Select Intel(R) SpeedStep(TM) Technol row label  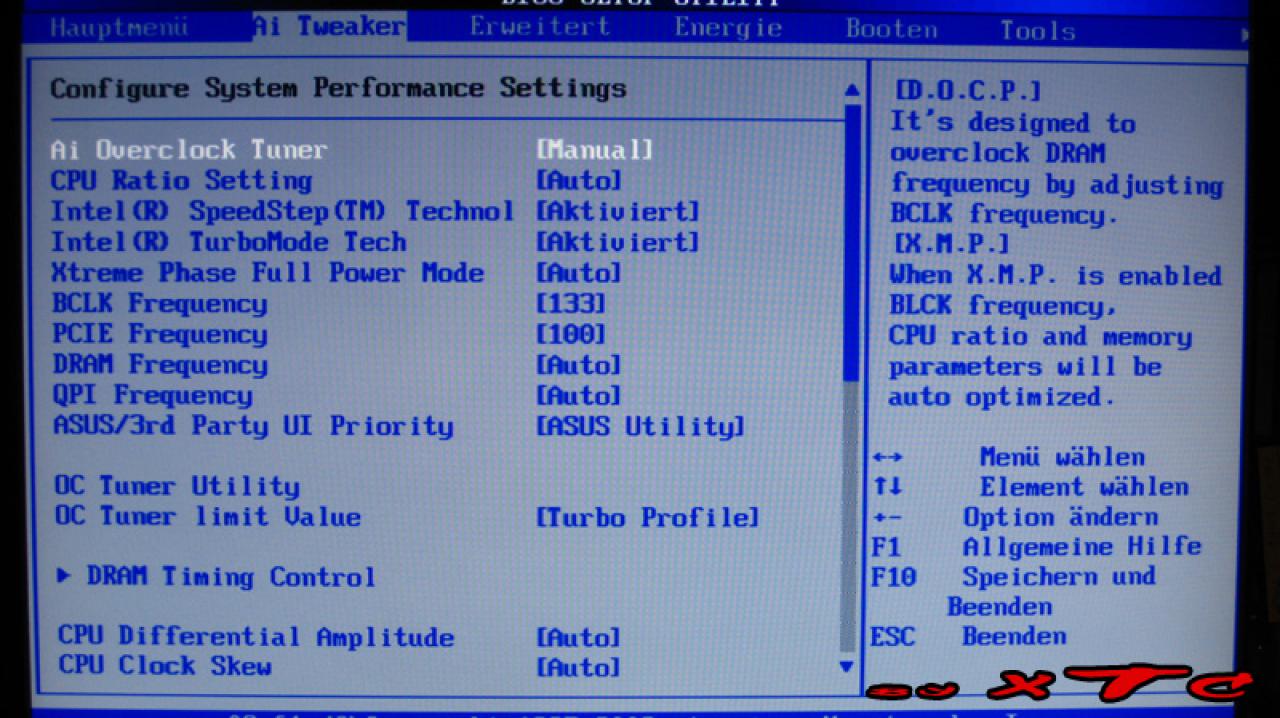click(x=282, y=211)
